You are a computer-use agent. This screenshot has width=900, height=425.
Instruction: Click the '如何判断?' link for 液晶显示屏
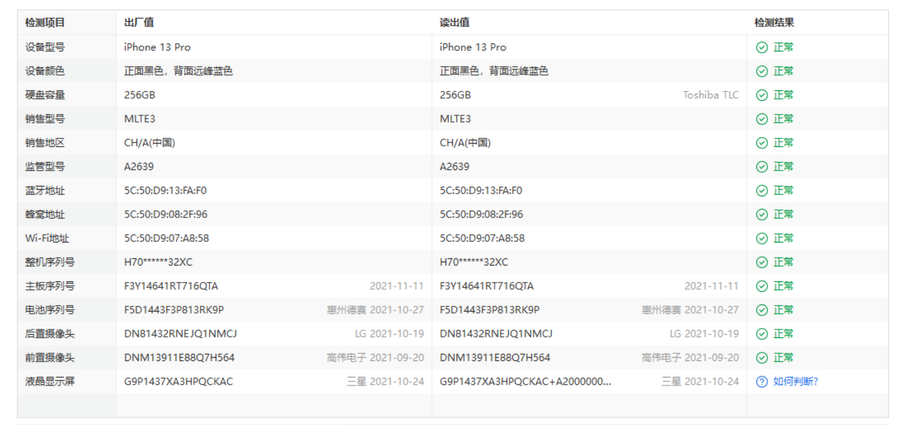pos(796,381)
